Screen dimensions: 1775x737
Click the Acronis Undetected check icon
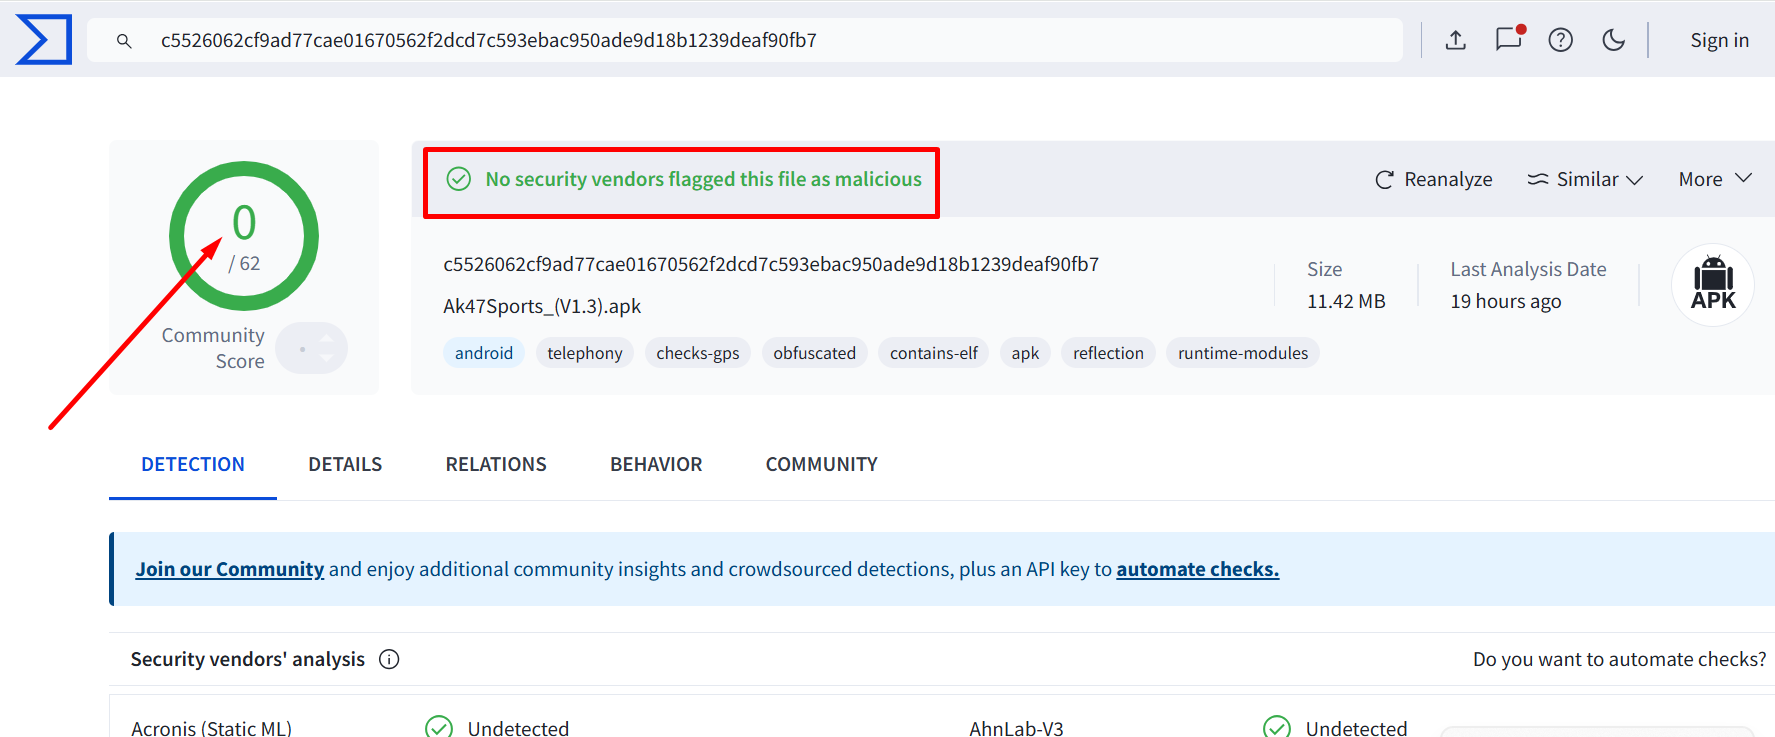pyautogui.click(x=439, y=728)
